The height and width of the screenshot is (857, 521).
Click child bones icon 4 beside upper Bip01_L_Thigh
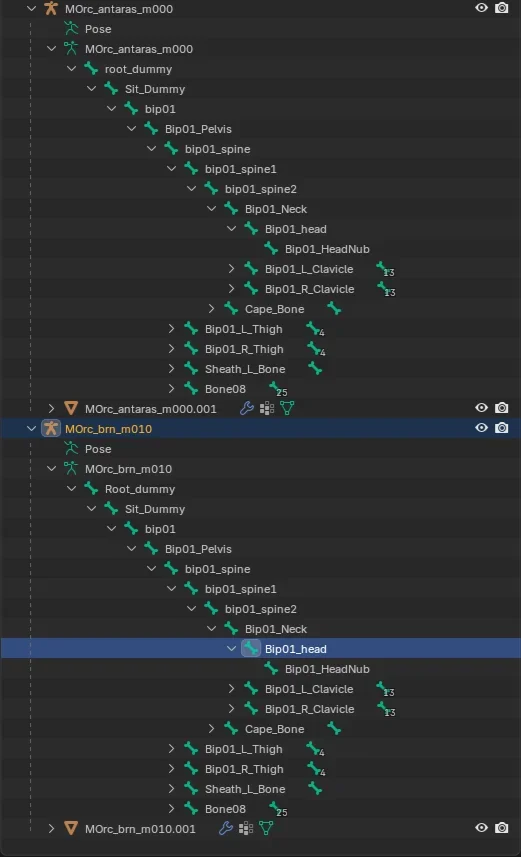[315, 329]
